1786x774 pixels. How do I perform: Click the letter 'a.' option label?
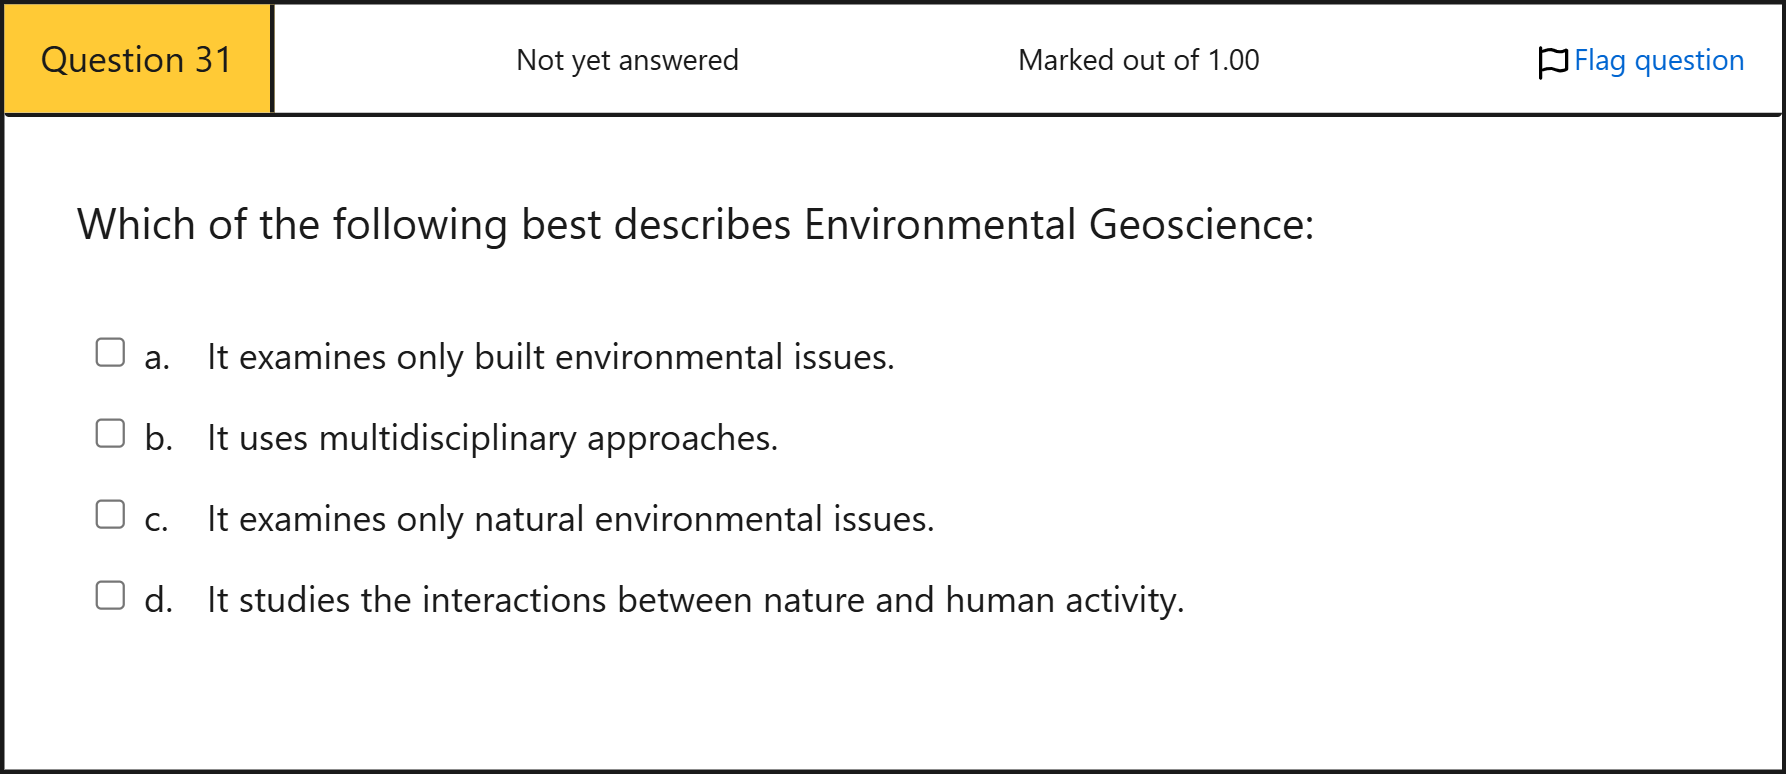click(157, 358)
